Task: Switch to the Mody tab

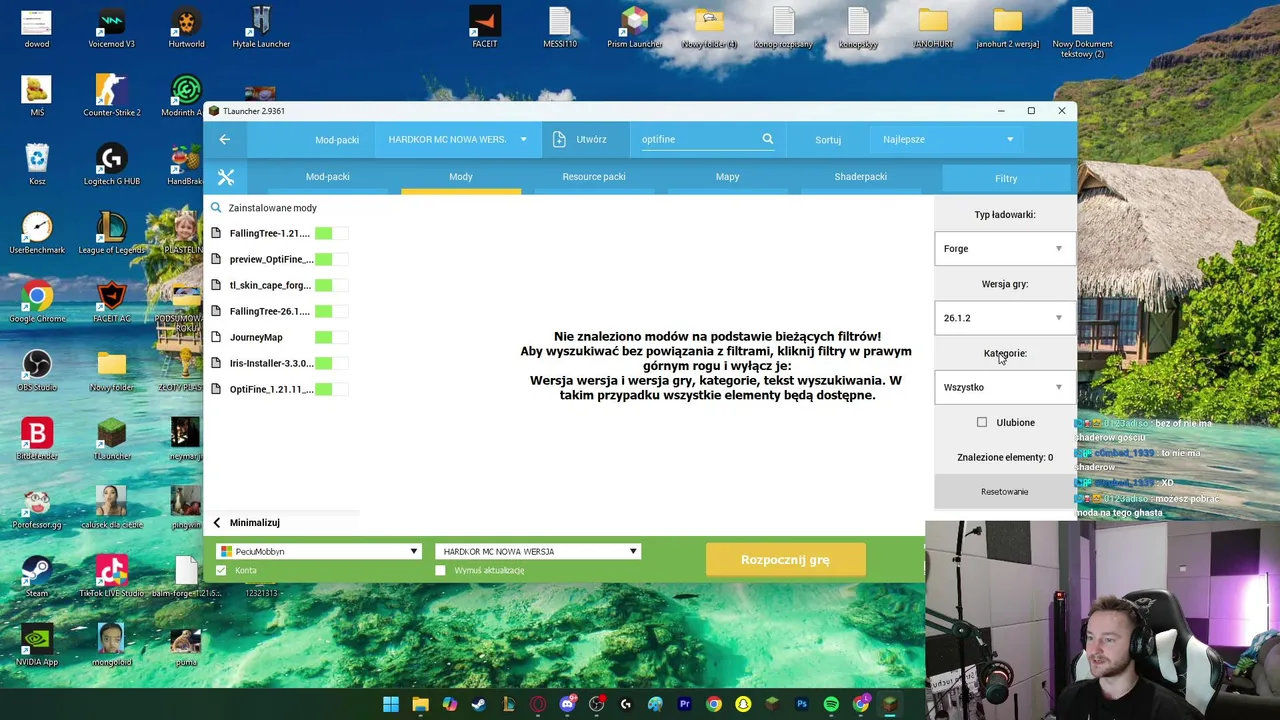Action: 461,177
